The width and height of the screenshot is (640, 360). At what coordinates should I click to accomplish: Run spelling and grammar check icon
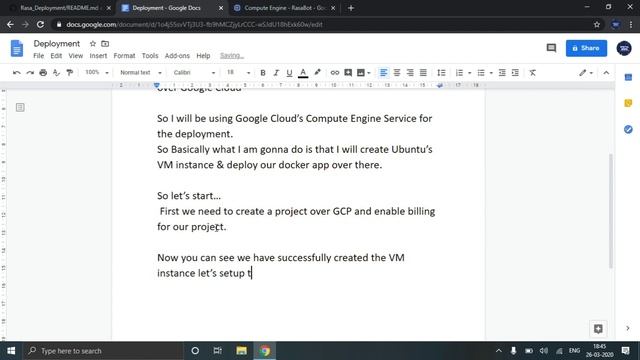click(x=56, y=73)
